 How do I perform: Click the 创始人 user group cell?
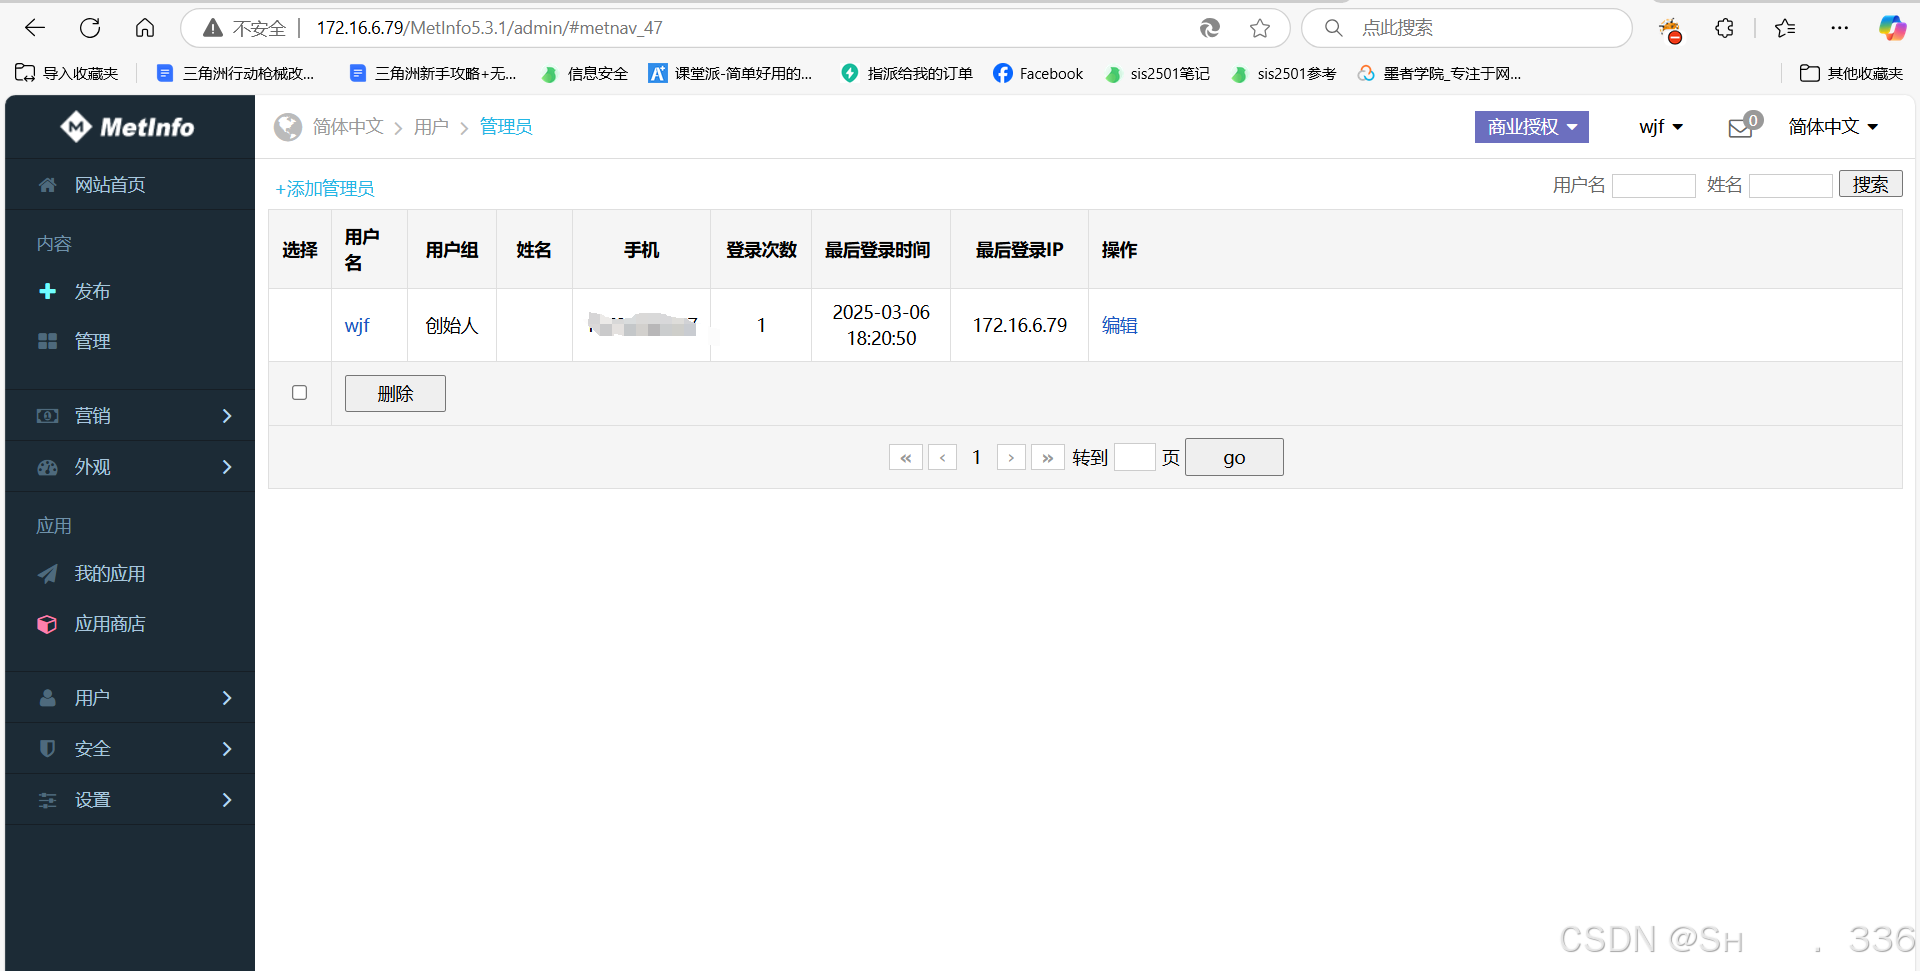(451, 325)
